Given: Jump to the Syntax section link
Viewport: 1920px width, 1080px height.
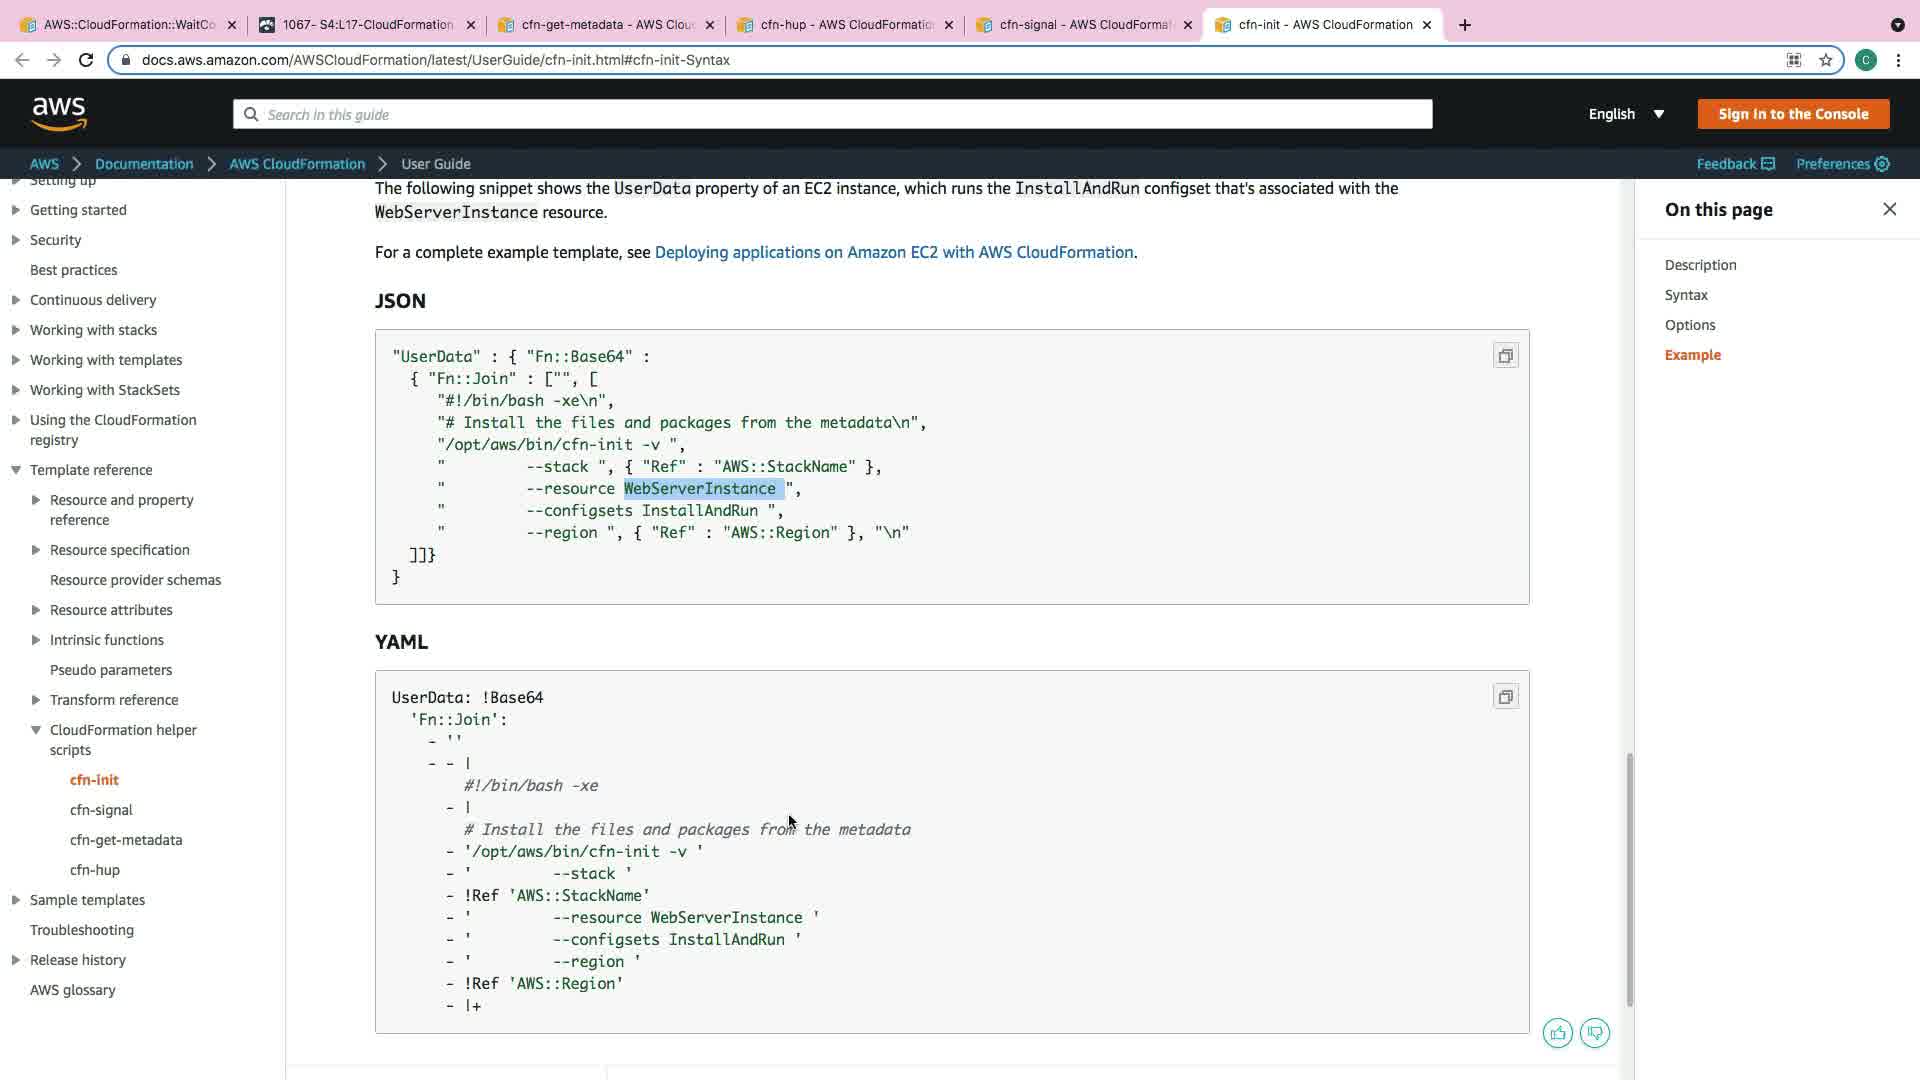Looking at the screenshot, I should (1686, 295).
